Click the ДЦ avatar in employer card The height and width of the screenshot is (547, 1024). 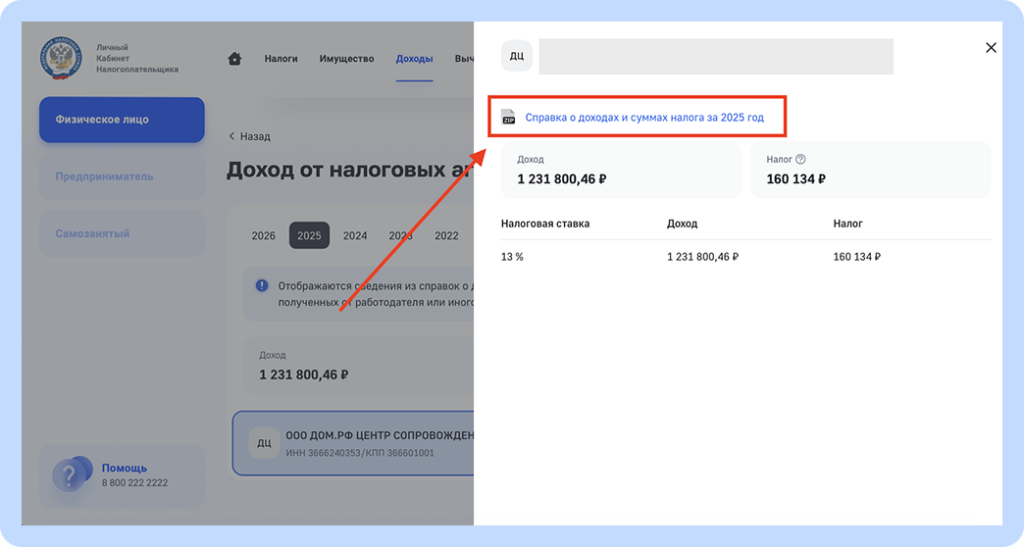[x=264, y=443]
